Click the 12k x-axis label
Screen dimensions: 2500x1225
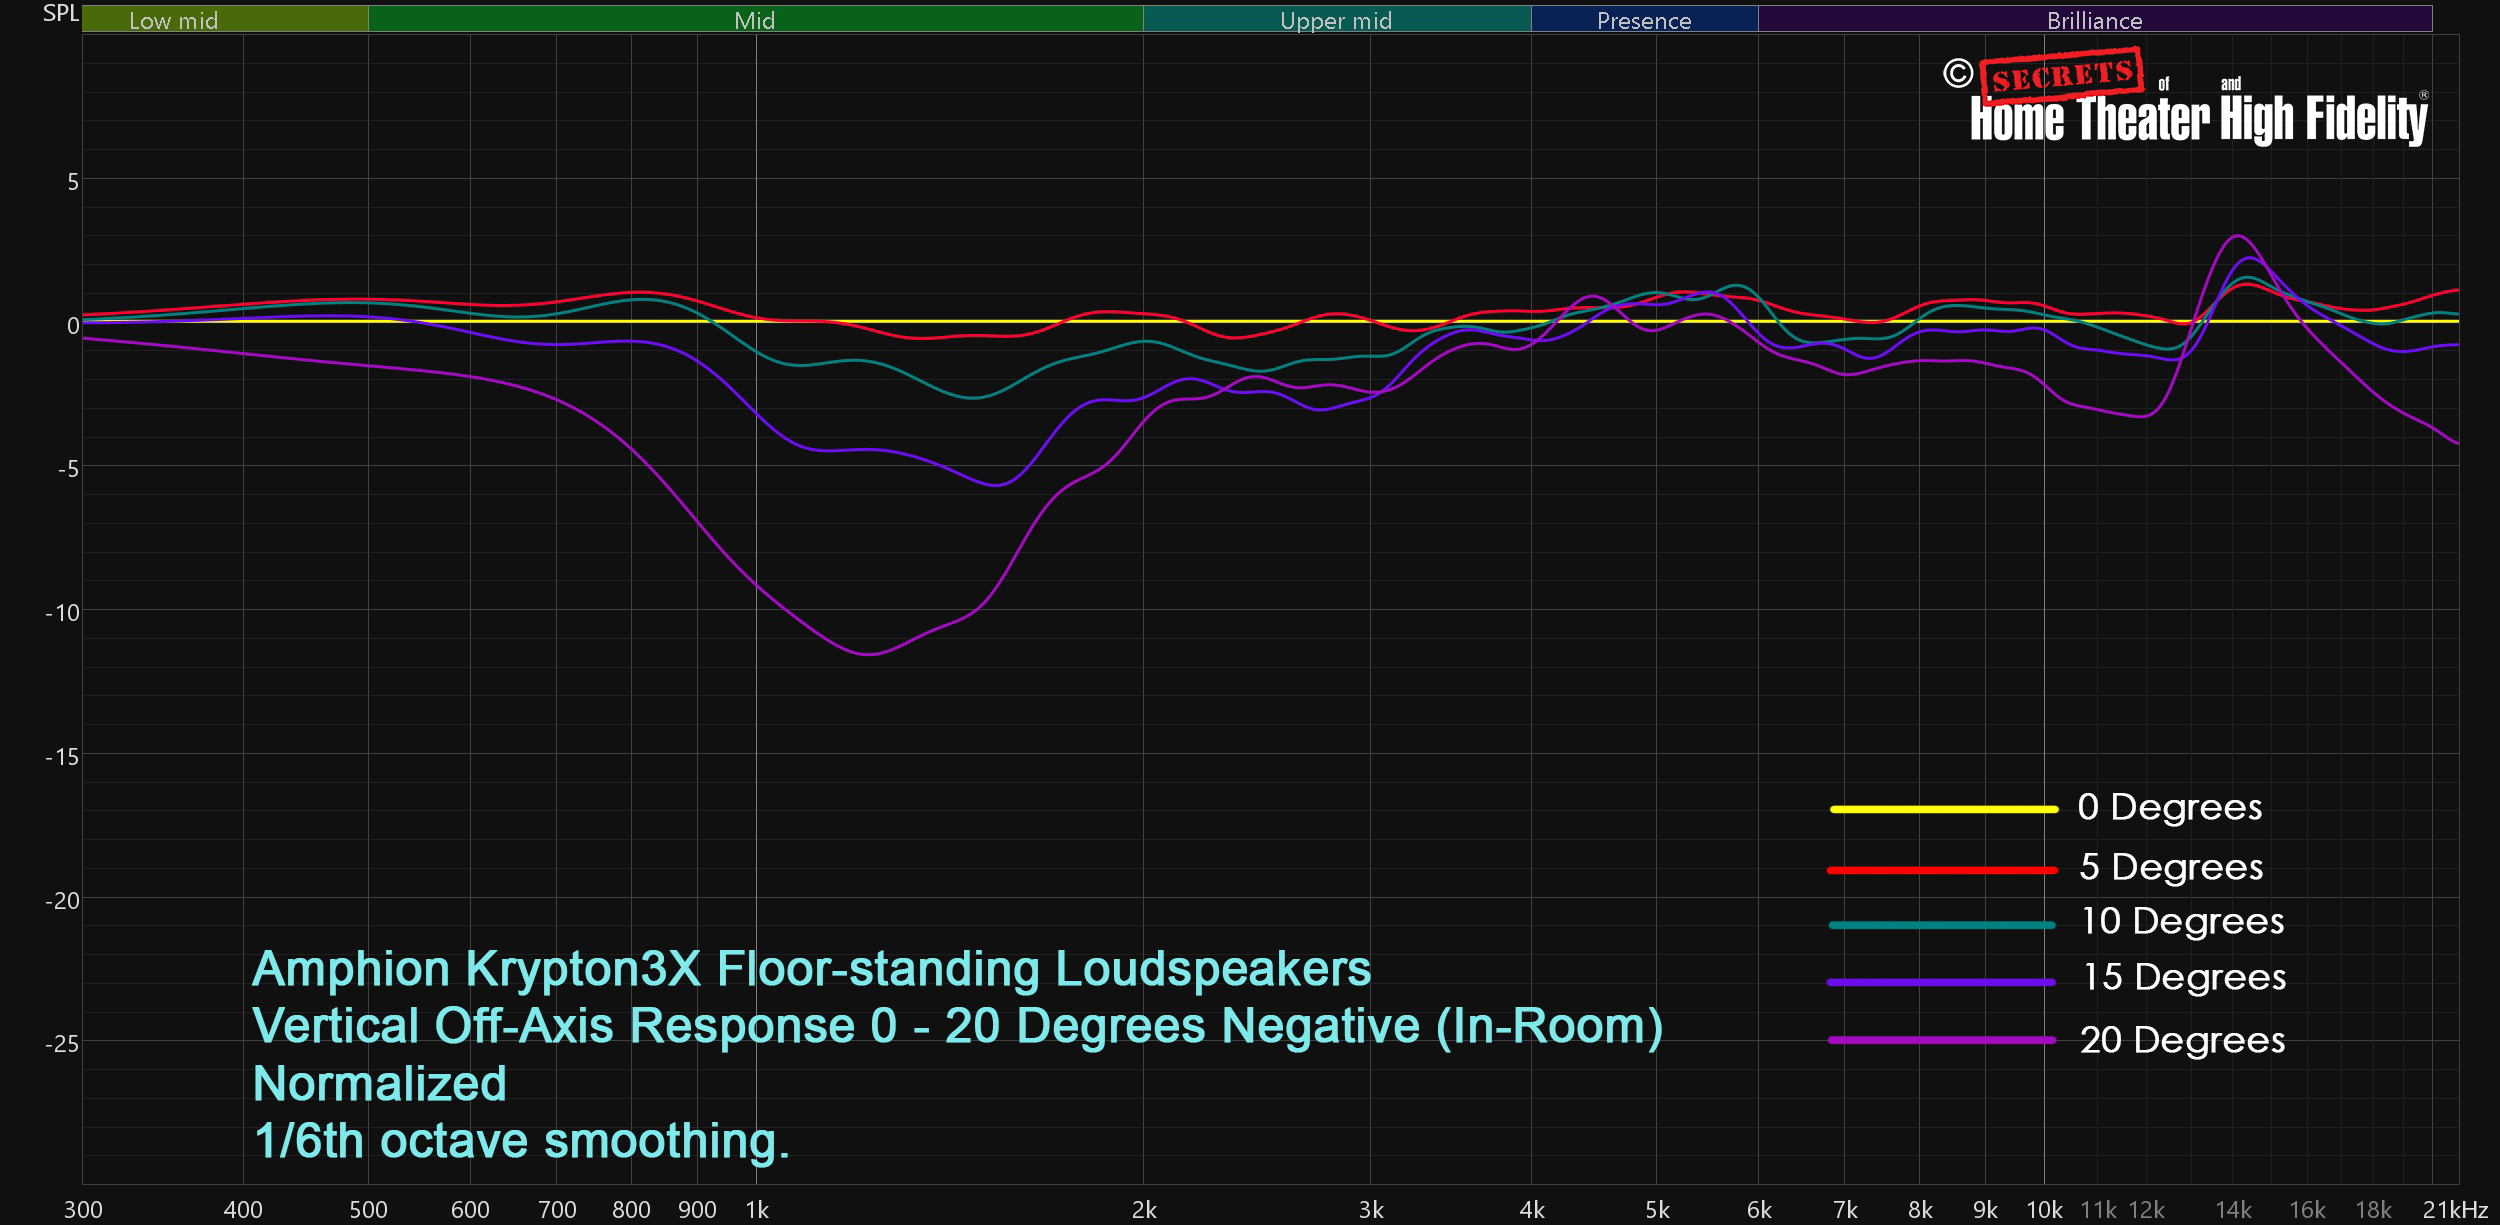point(2146,1210)
